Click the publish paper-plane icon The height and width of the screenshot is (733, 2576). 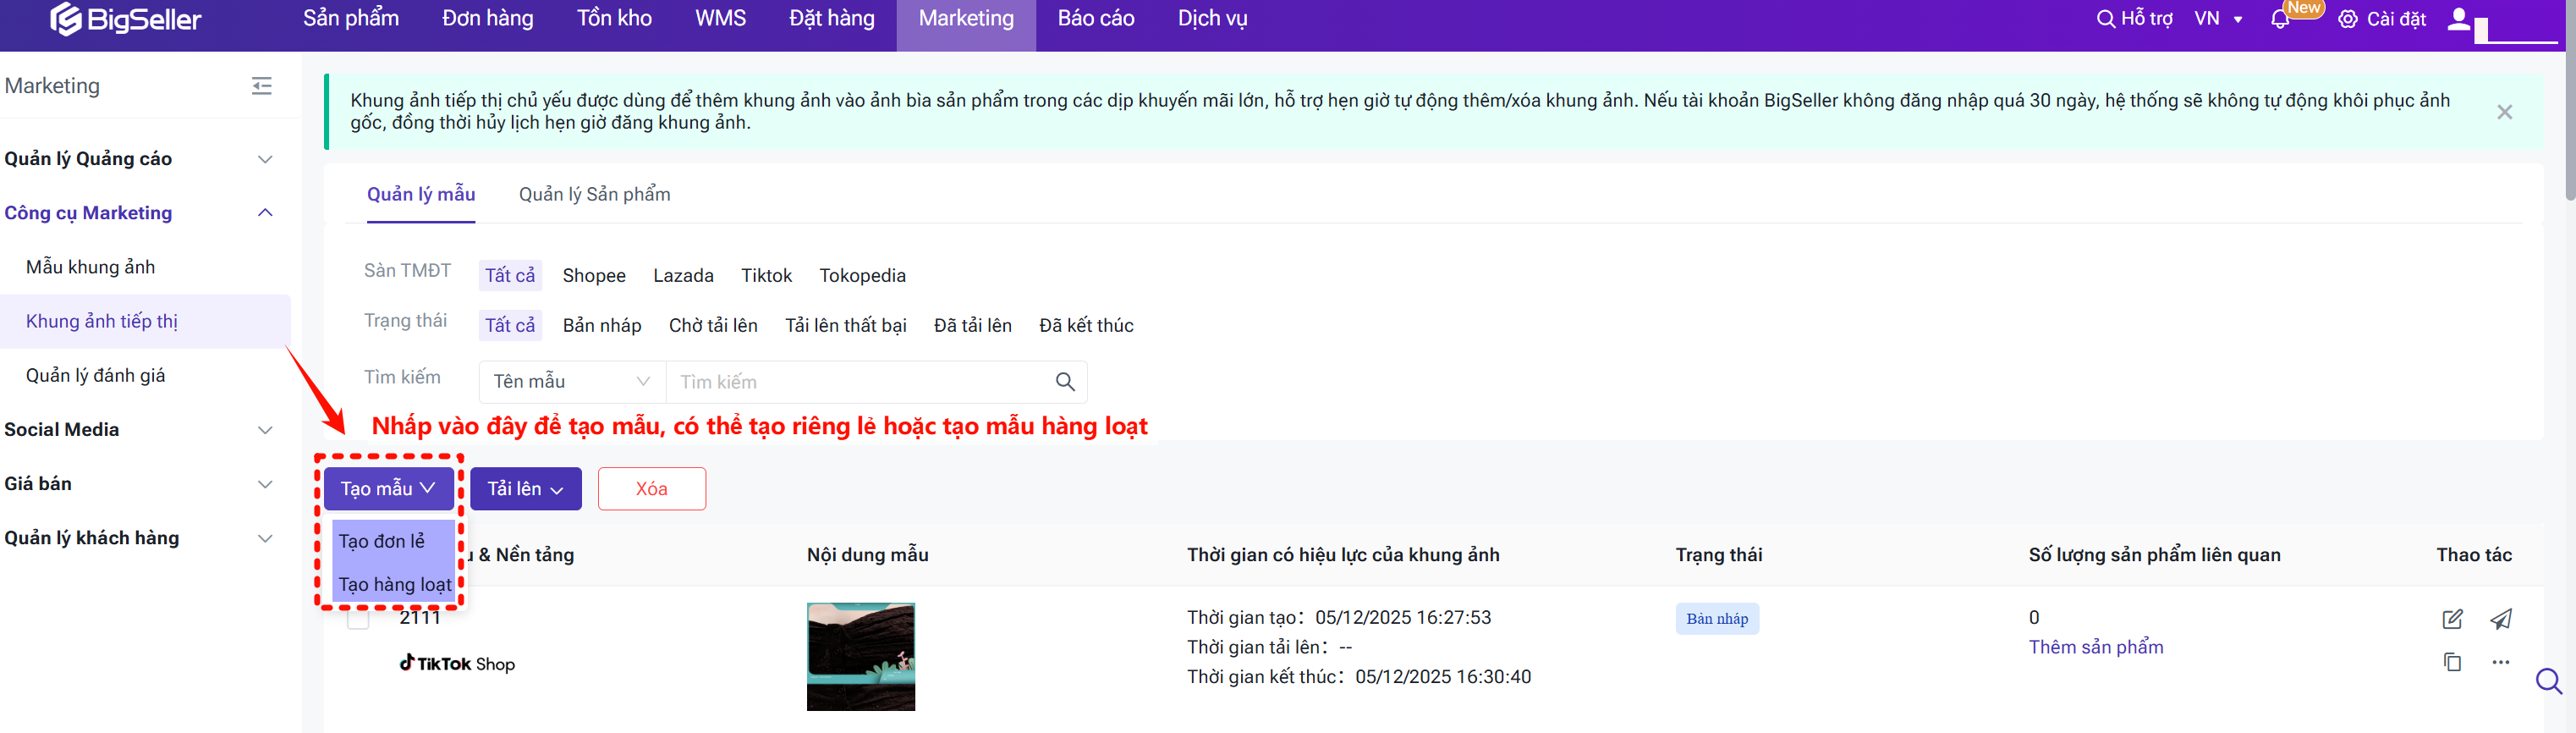[2500, 619]
